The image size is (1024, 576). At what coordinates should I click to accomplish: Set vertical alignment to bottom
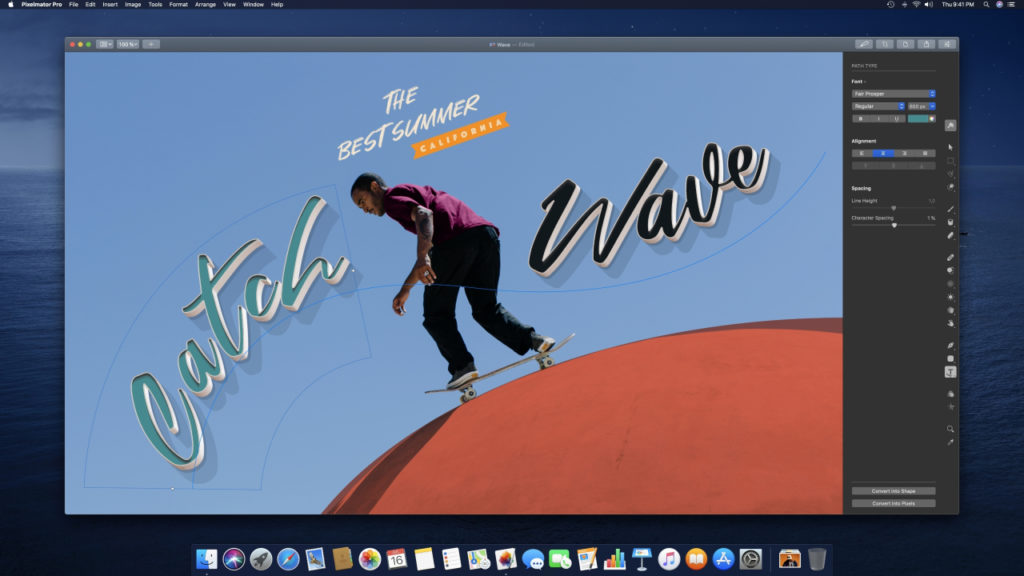click(x=921, y=166)
